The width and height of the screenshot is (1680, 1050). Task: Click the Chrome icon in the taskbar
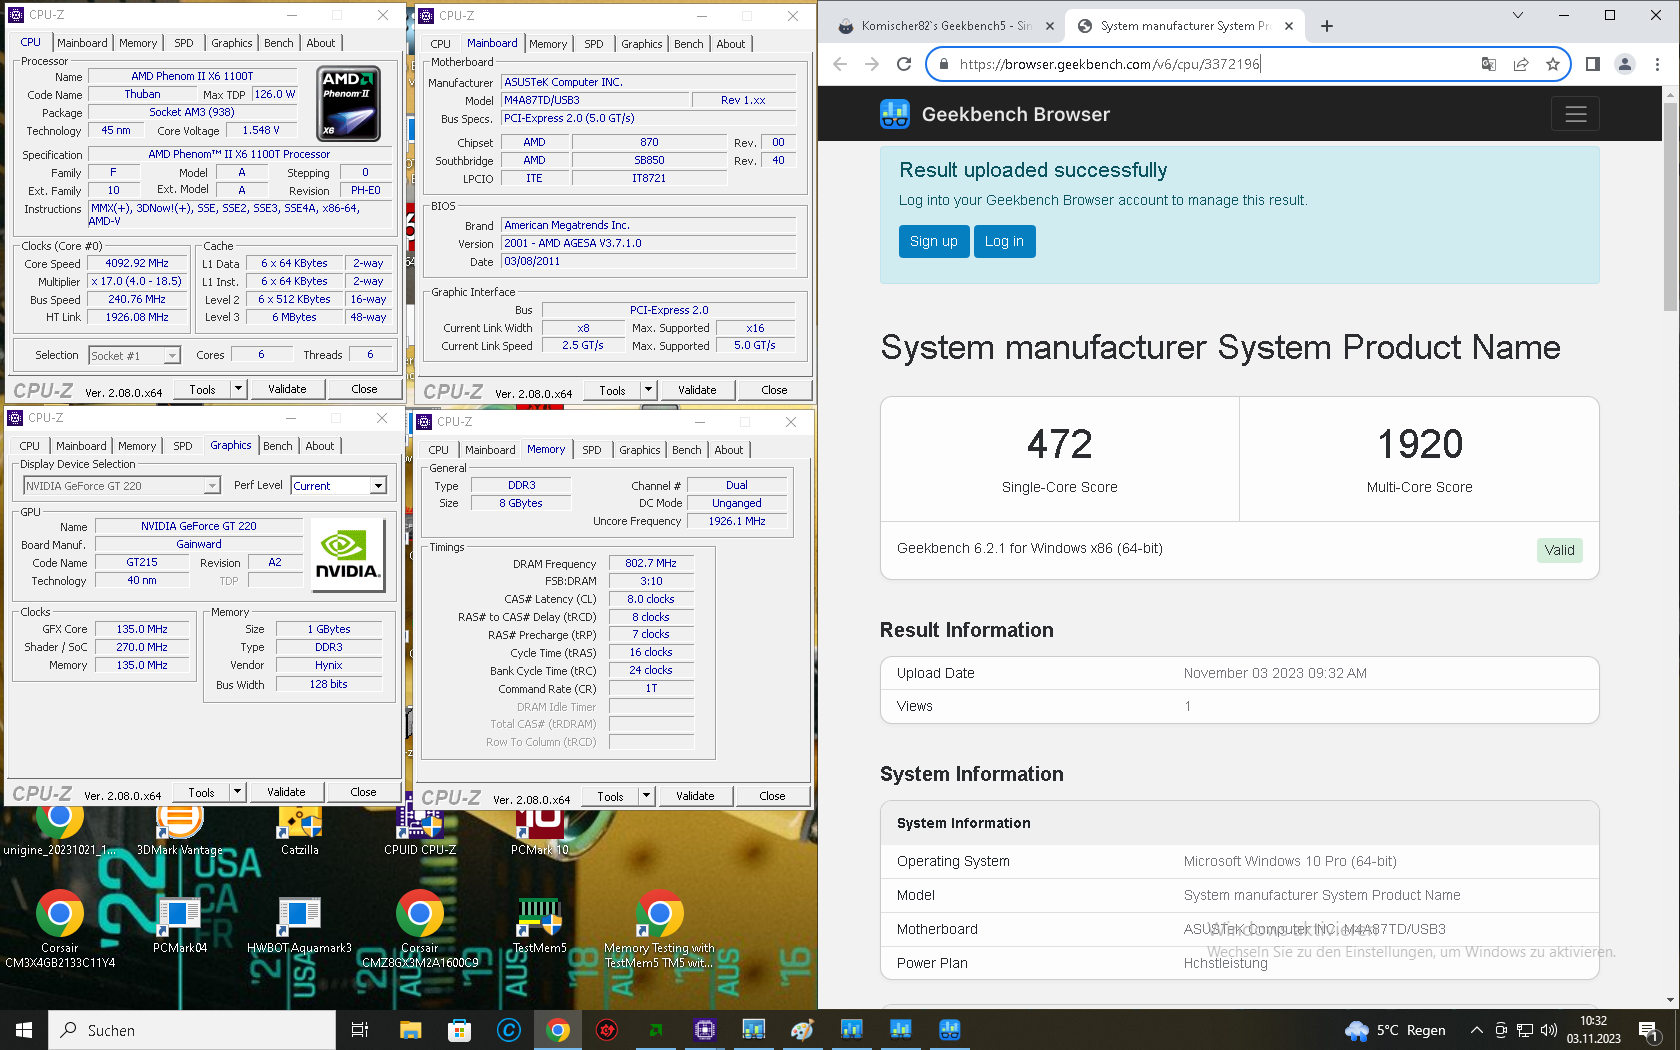(x=558, y=1030)
